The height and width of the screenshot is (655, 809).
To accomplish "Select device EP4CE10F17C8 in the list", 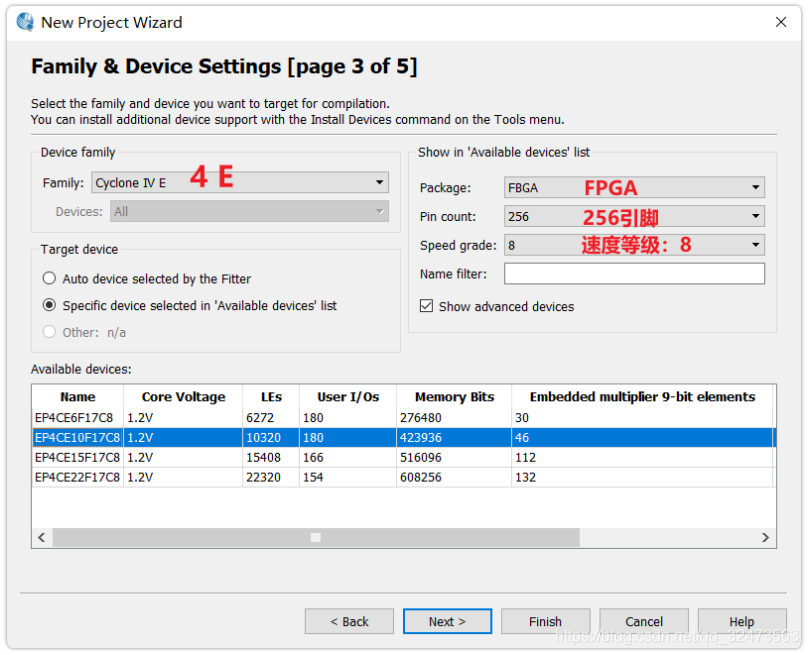I will click(77, 438).
